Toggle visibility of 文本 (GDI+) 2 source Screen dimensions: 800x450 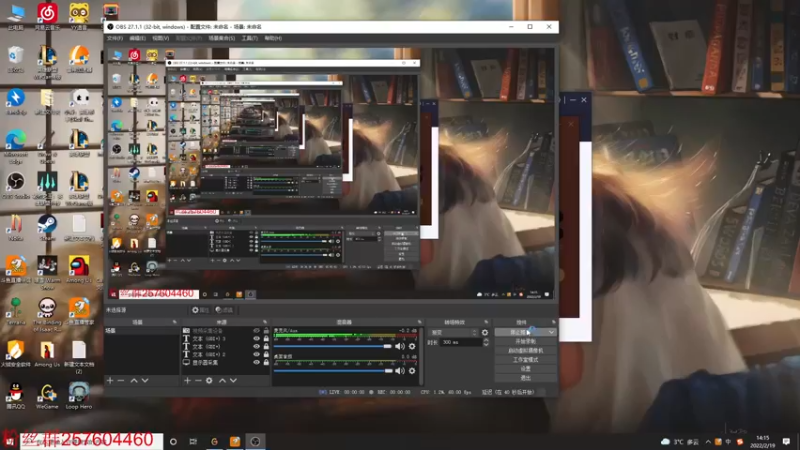click(256, 355)
